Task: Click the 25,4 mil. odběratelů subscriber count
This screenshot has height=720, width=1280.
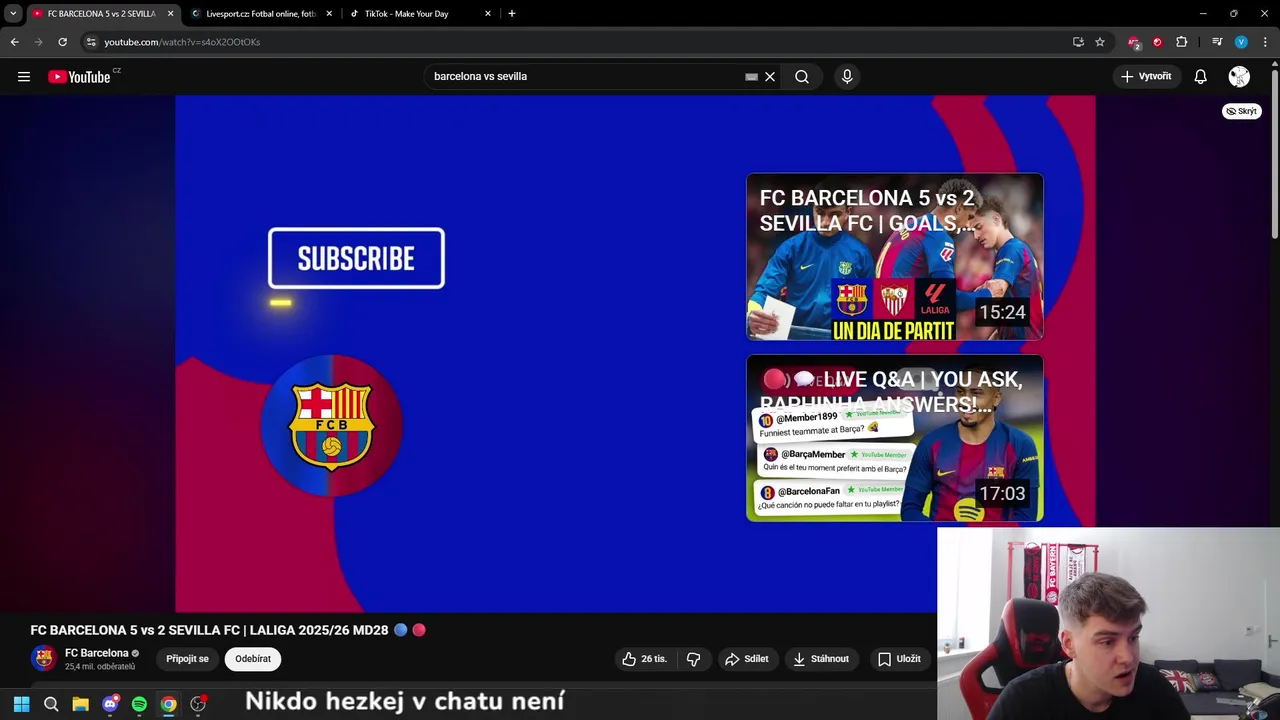Action: tap(100, 667)
